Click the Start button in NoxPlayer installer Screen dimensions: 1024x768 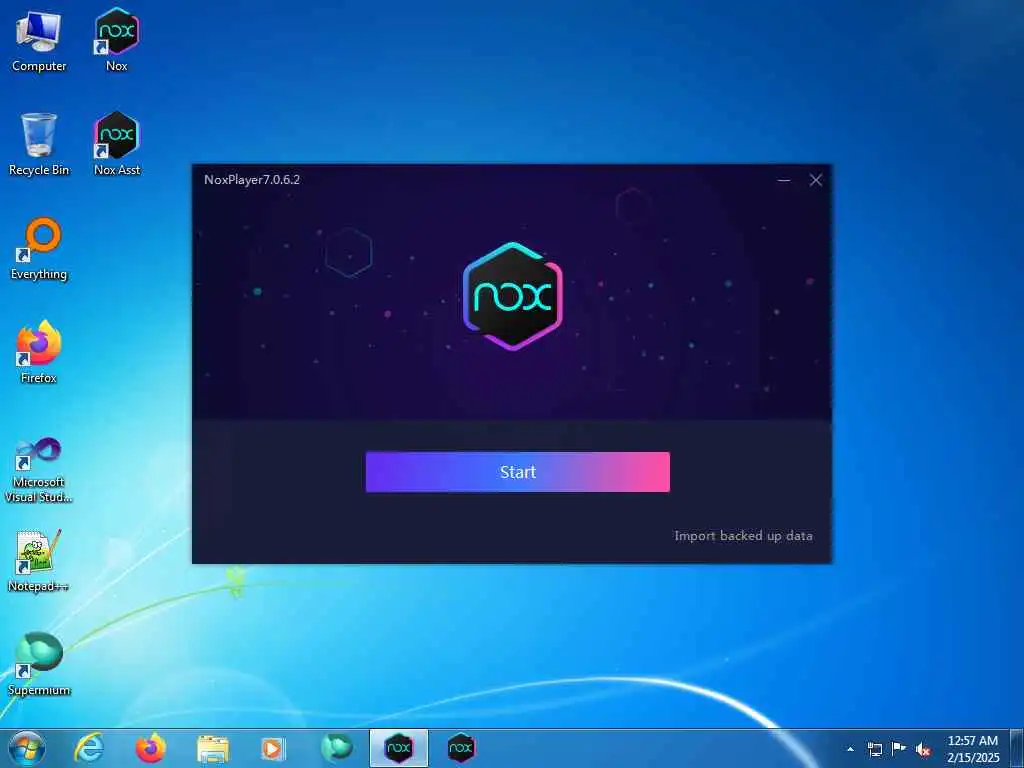point(517,472)
